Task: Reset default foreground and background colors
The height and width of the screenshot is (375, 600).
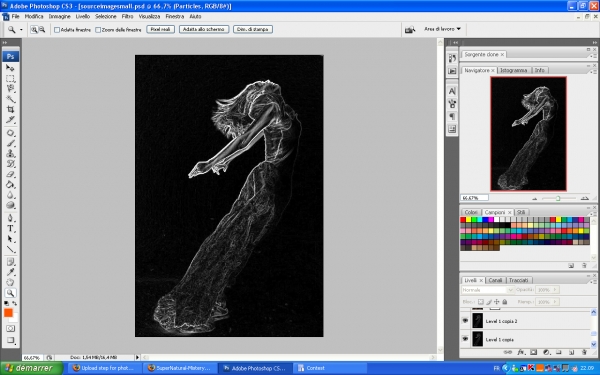Action: (x=7, y=303)
